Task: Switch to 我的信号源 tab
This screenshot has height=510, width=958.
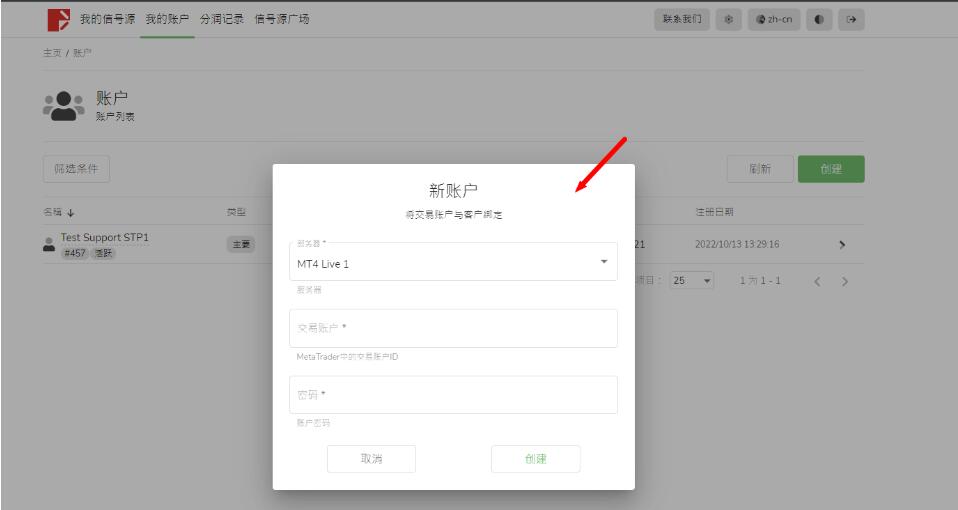Action: point(107,19)
